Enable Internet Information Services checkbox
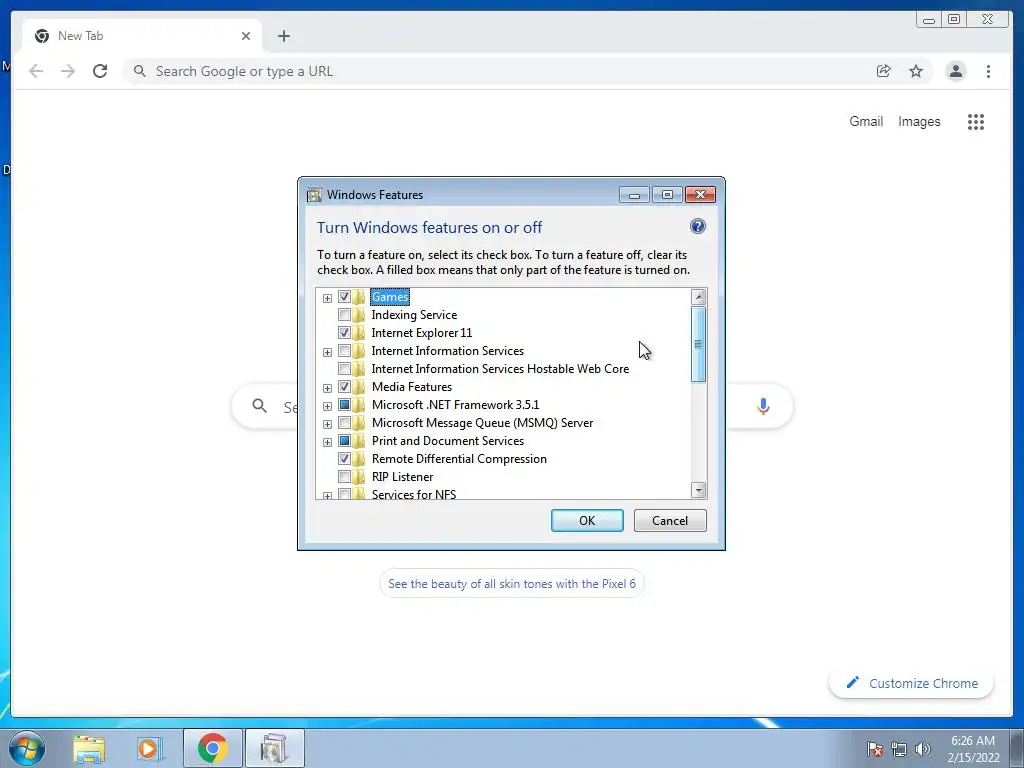The image size is (1024, 768). click(x=344, y=351)
